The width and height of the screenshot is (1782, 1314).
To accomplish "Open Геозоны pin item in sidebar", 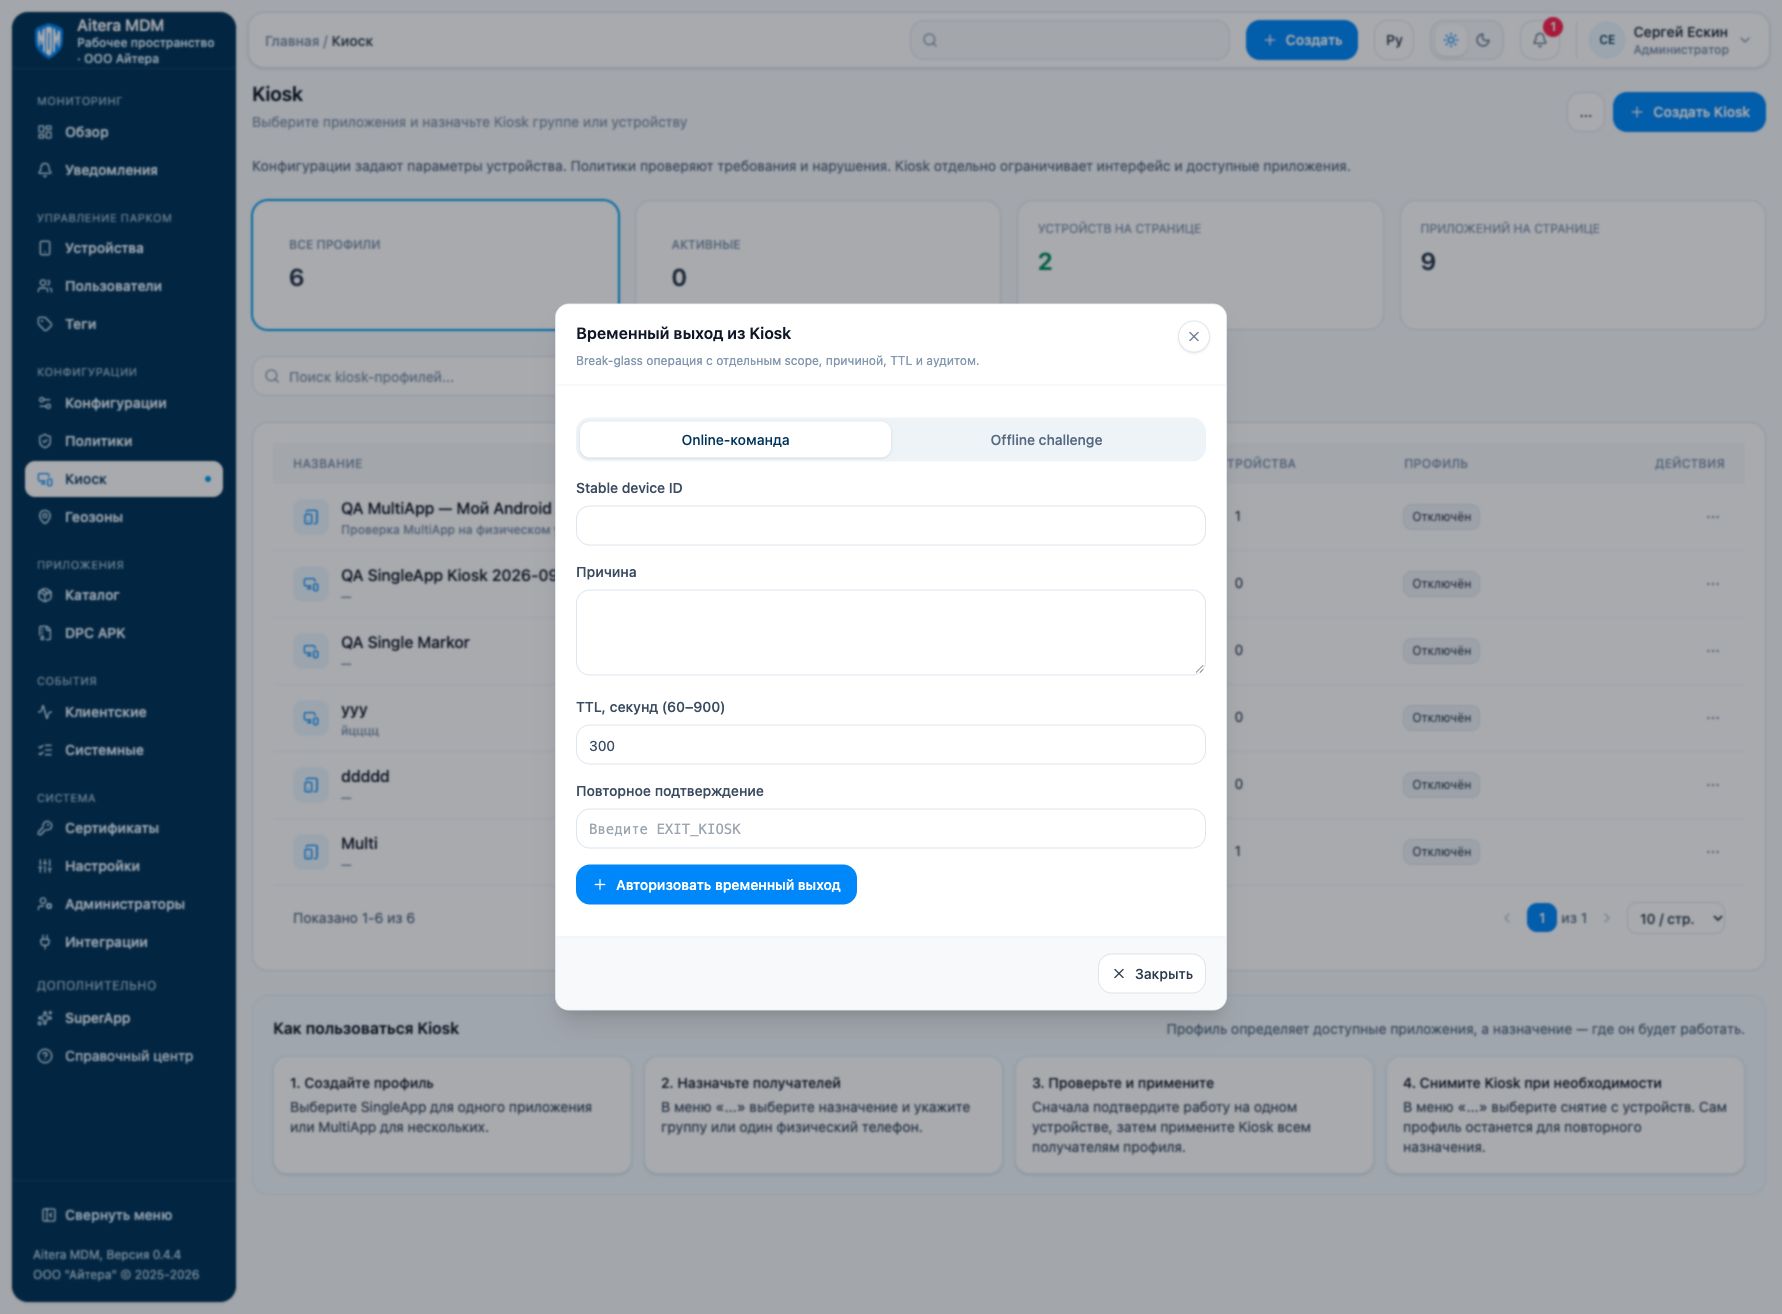I will point(123,517).
